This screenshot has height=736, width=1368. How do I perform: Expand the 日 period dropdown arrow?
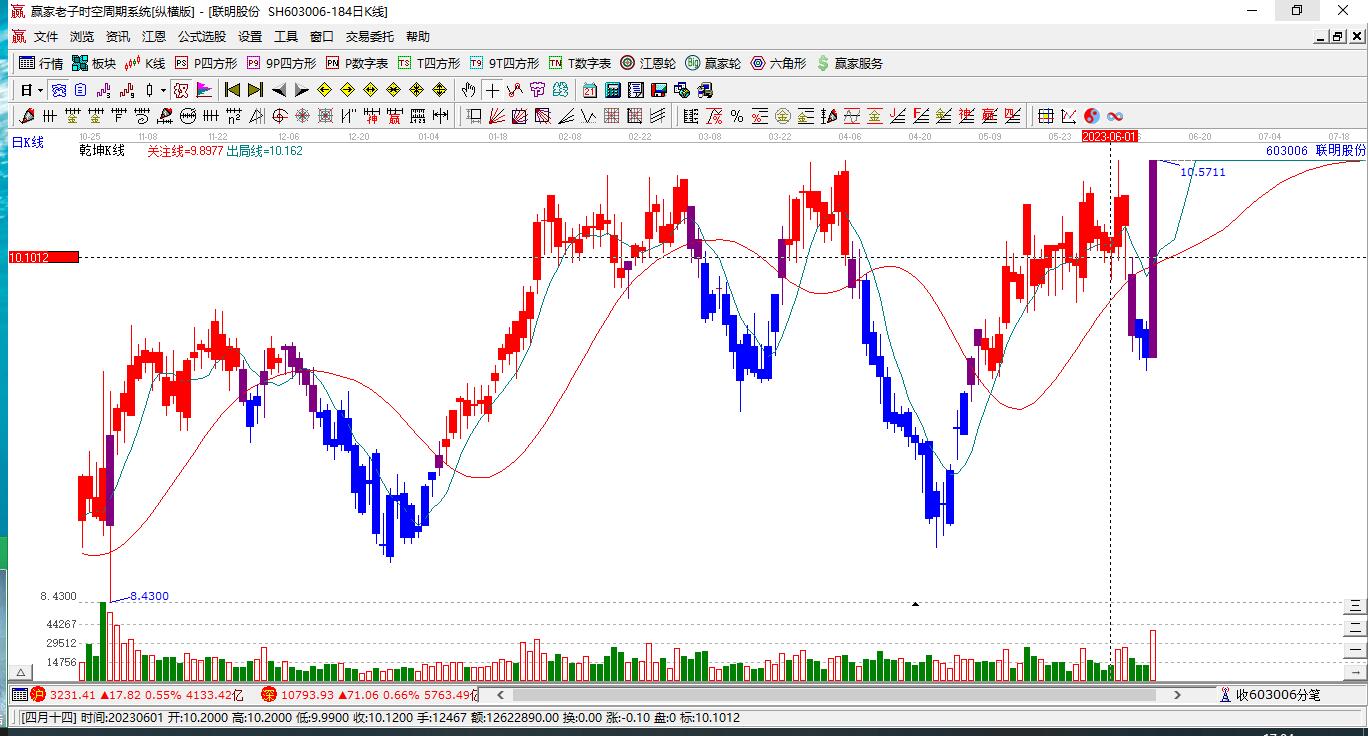pos(40,90)
